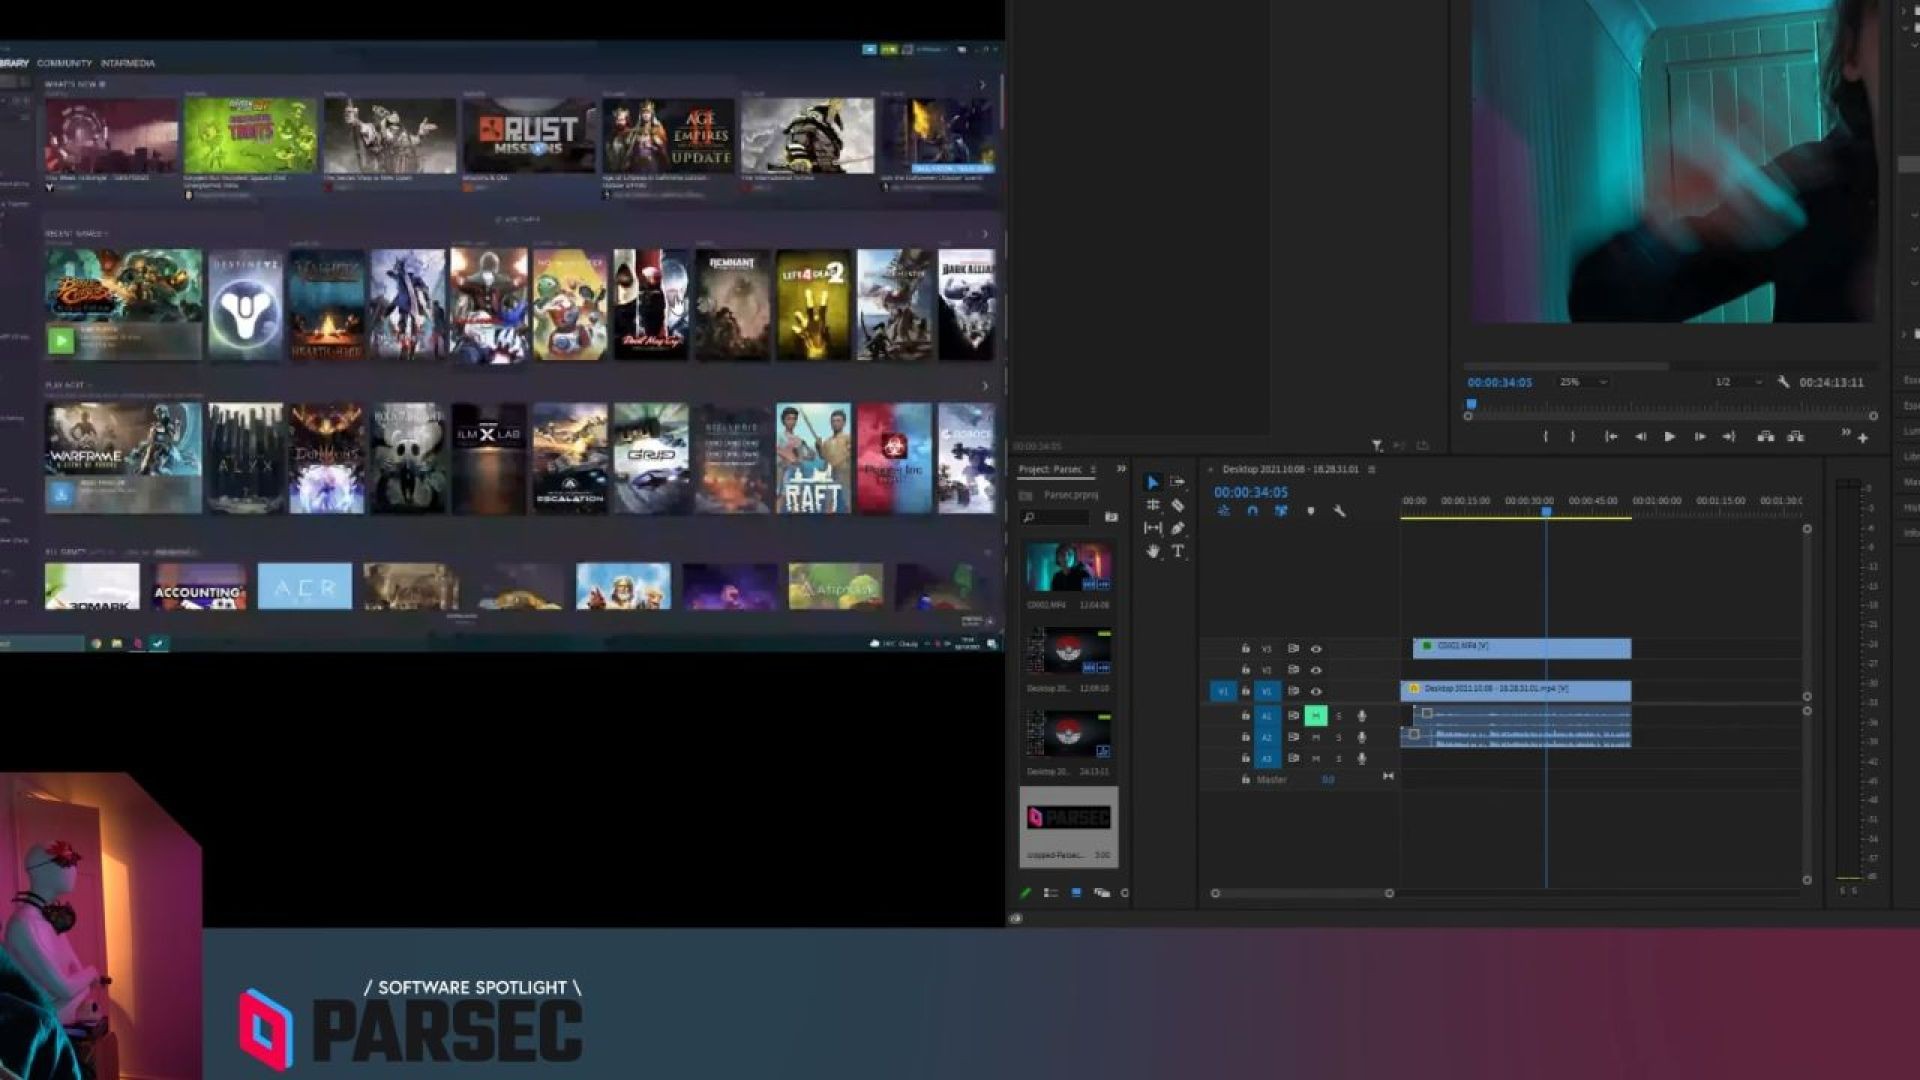The image size is (1920, 1080).
Task: Open timeline display settings wrench
Action: tap(1339, 511)
